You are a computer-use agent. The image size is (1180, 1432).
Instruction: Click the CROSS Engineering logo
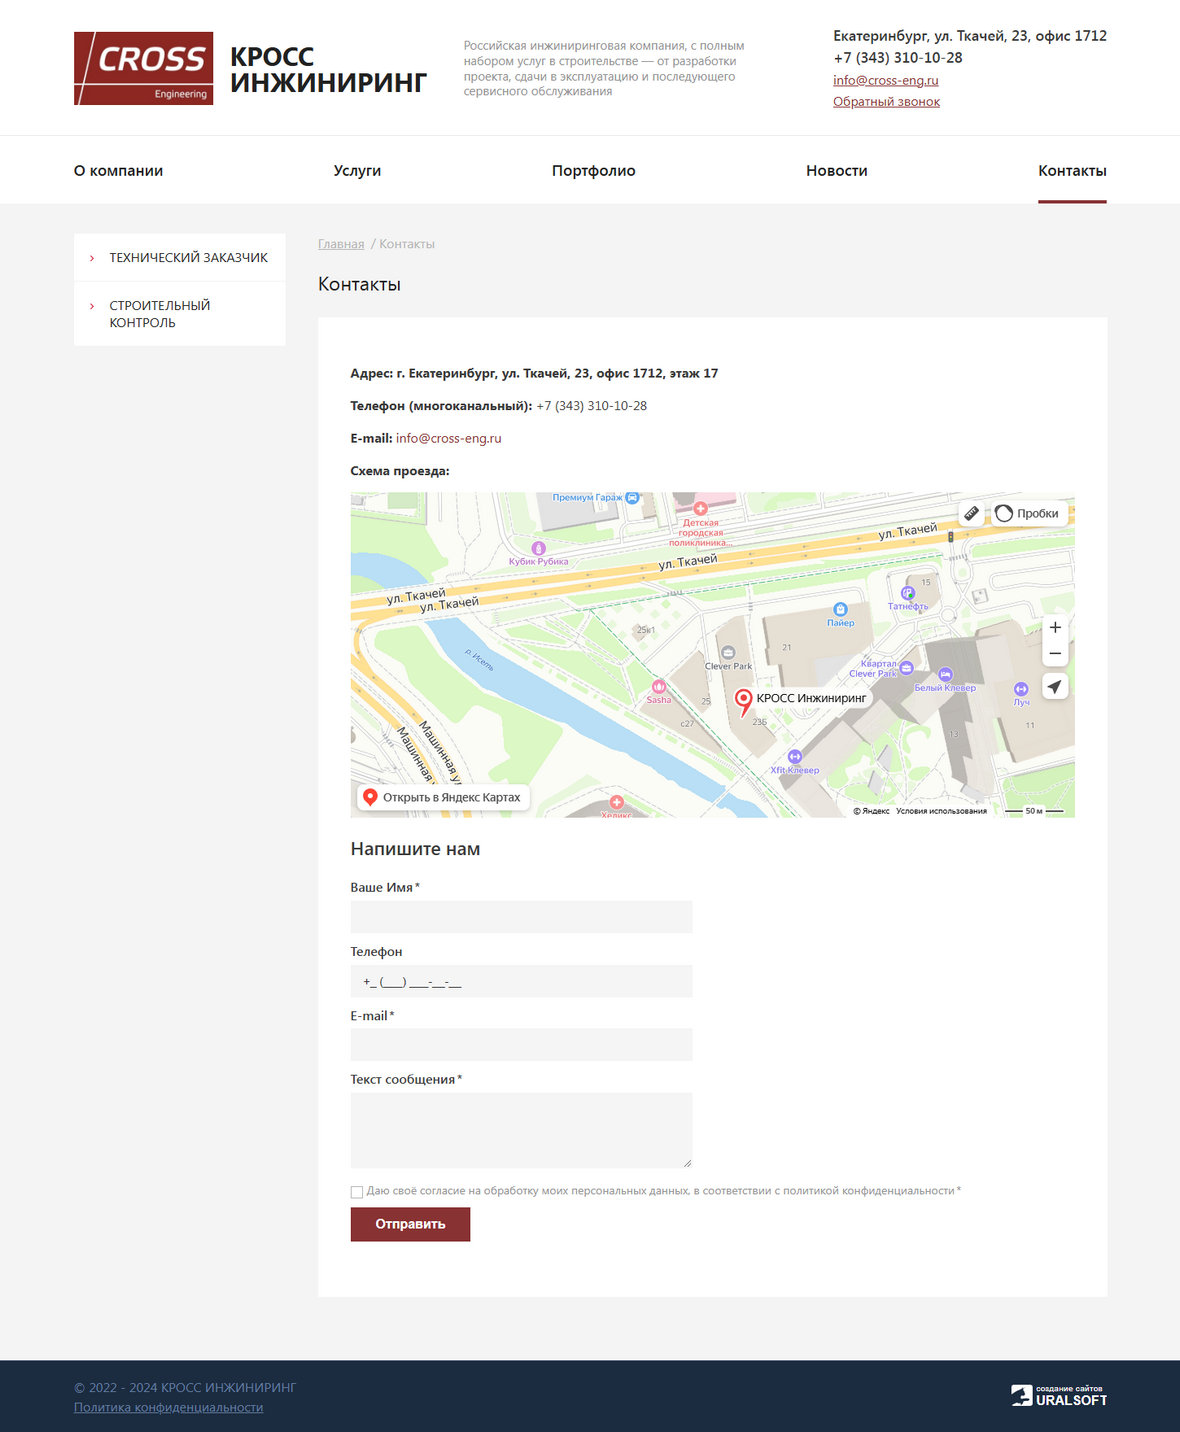coord(143,68)
